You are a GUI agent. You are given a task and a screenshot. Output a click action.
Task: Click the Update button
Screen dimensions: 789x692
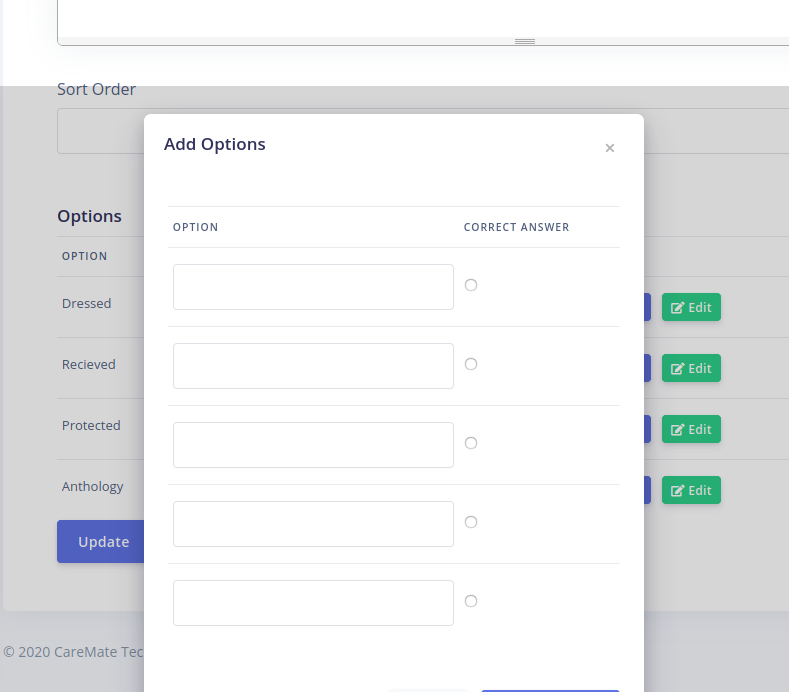pos(100,541)
